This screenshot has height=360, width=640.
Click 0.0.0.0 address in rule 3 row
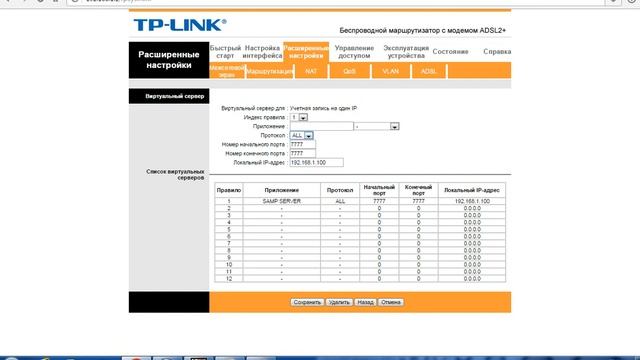pyautogui.click(x=472, y=215)
